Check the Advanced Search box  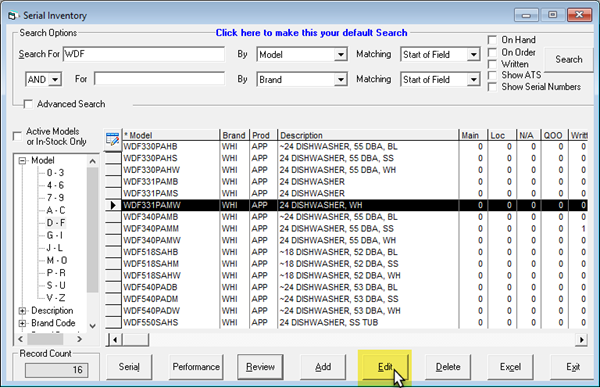click(x=28, y=104)
